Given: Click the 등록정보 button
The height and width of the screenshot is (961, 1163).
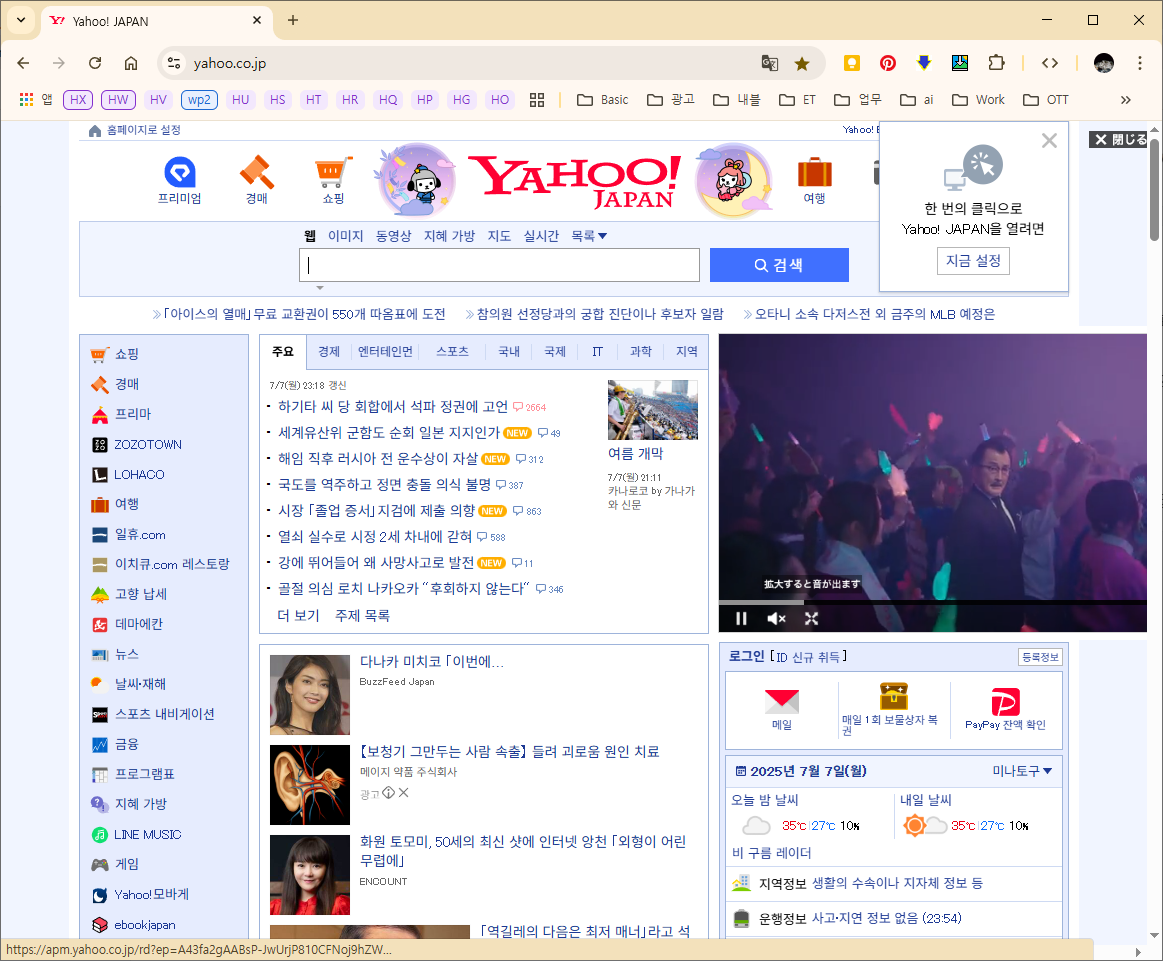Looking at the screenshot, I should pyautogui.click(x=1041, y=657).
